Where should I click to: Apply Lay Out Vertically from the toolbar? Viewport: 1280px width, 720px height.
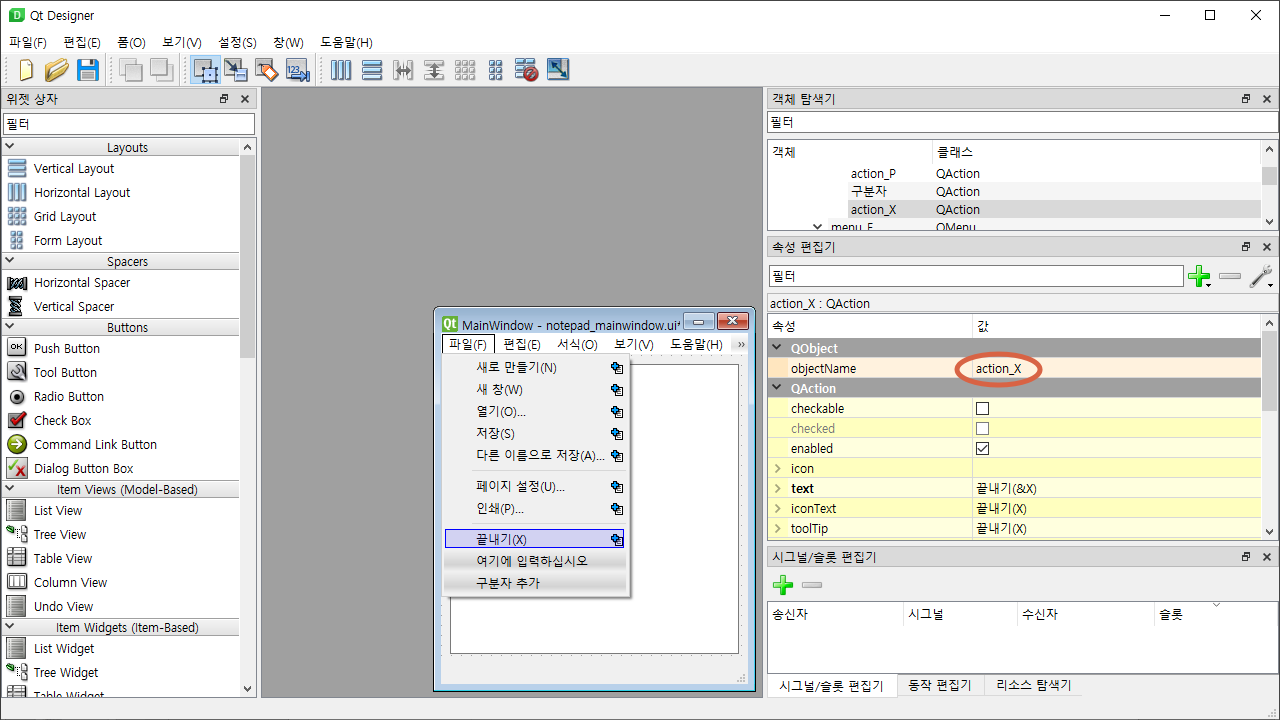tap(372, 70)
